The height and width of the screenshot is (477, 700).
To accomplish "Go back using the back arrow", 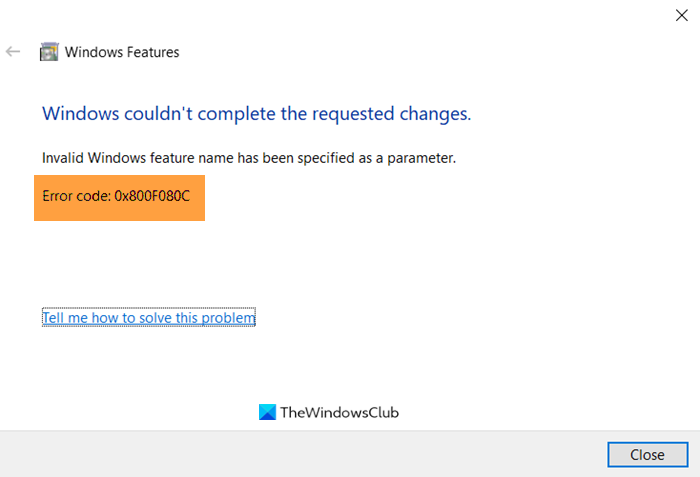I will tap(13, 52).
